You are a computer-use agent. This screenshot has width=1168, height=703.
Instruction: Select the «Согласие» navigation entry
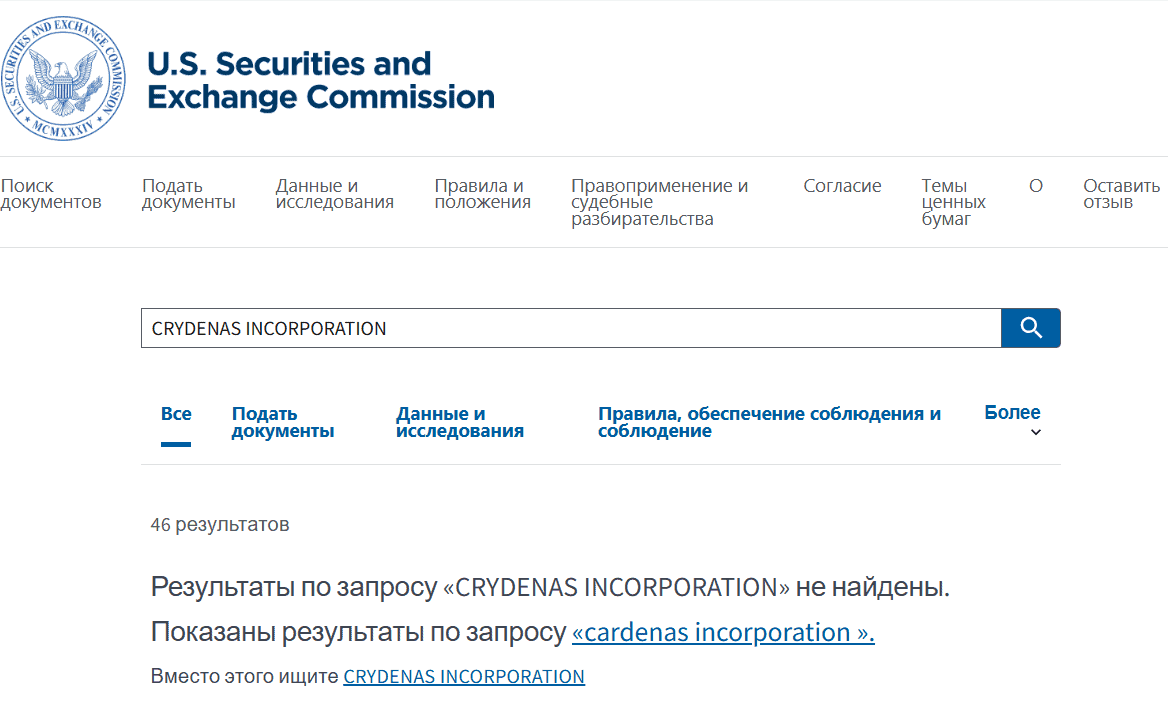[x=843, y=185]
